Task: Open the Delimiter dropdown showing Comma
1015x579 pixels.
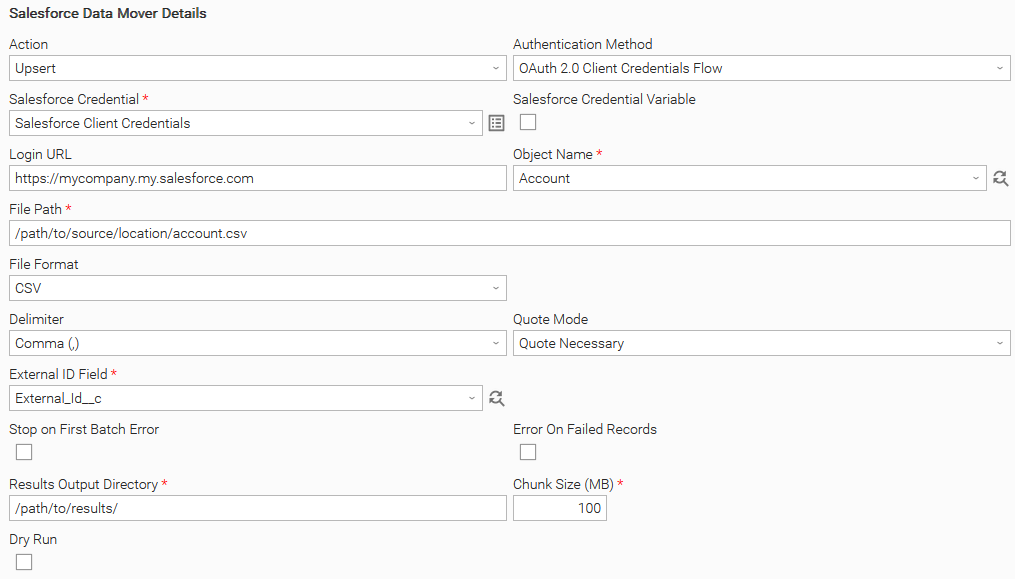Action: (x=258, y=343)
